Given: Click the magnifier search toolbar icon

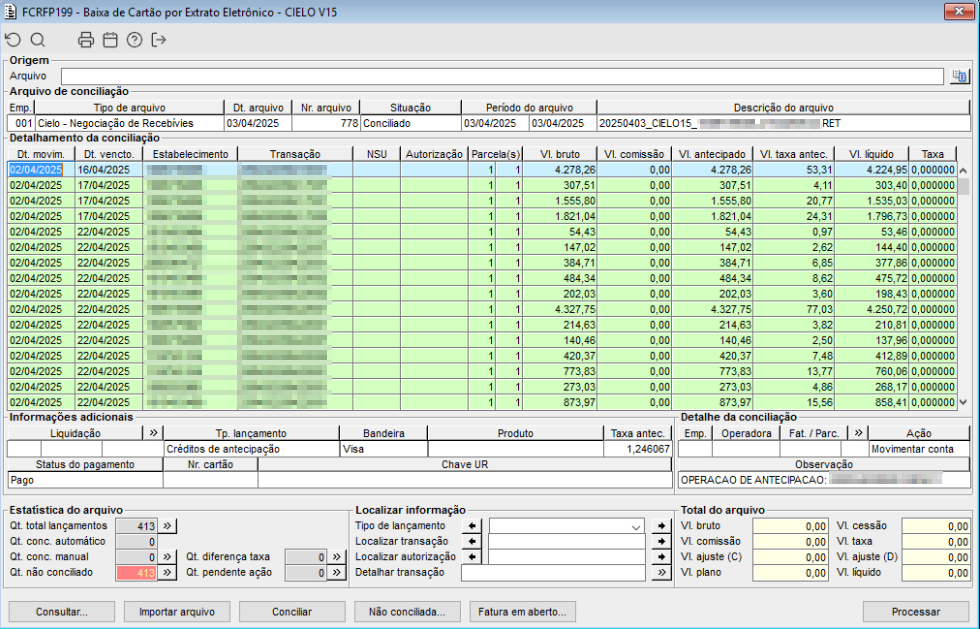Looking at the screenshot, I should click(38, 40).
